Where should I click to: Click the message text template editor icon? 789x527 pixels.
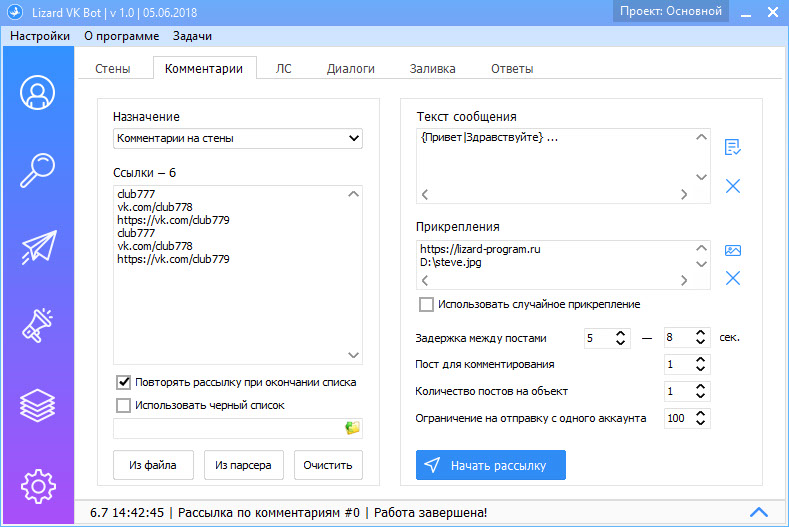732,147
